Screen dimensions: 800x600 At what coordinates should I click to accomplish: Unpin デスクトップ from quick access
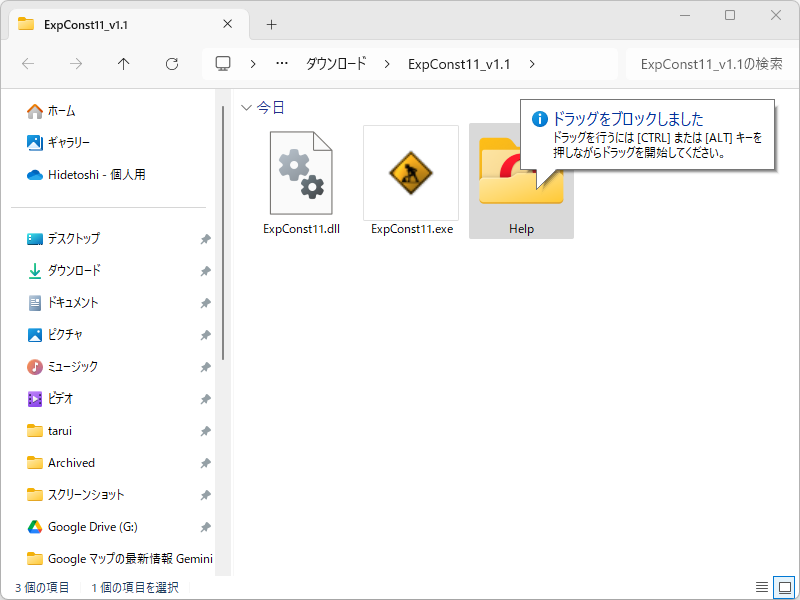pos(205,238)
